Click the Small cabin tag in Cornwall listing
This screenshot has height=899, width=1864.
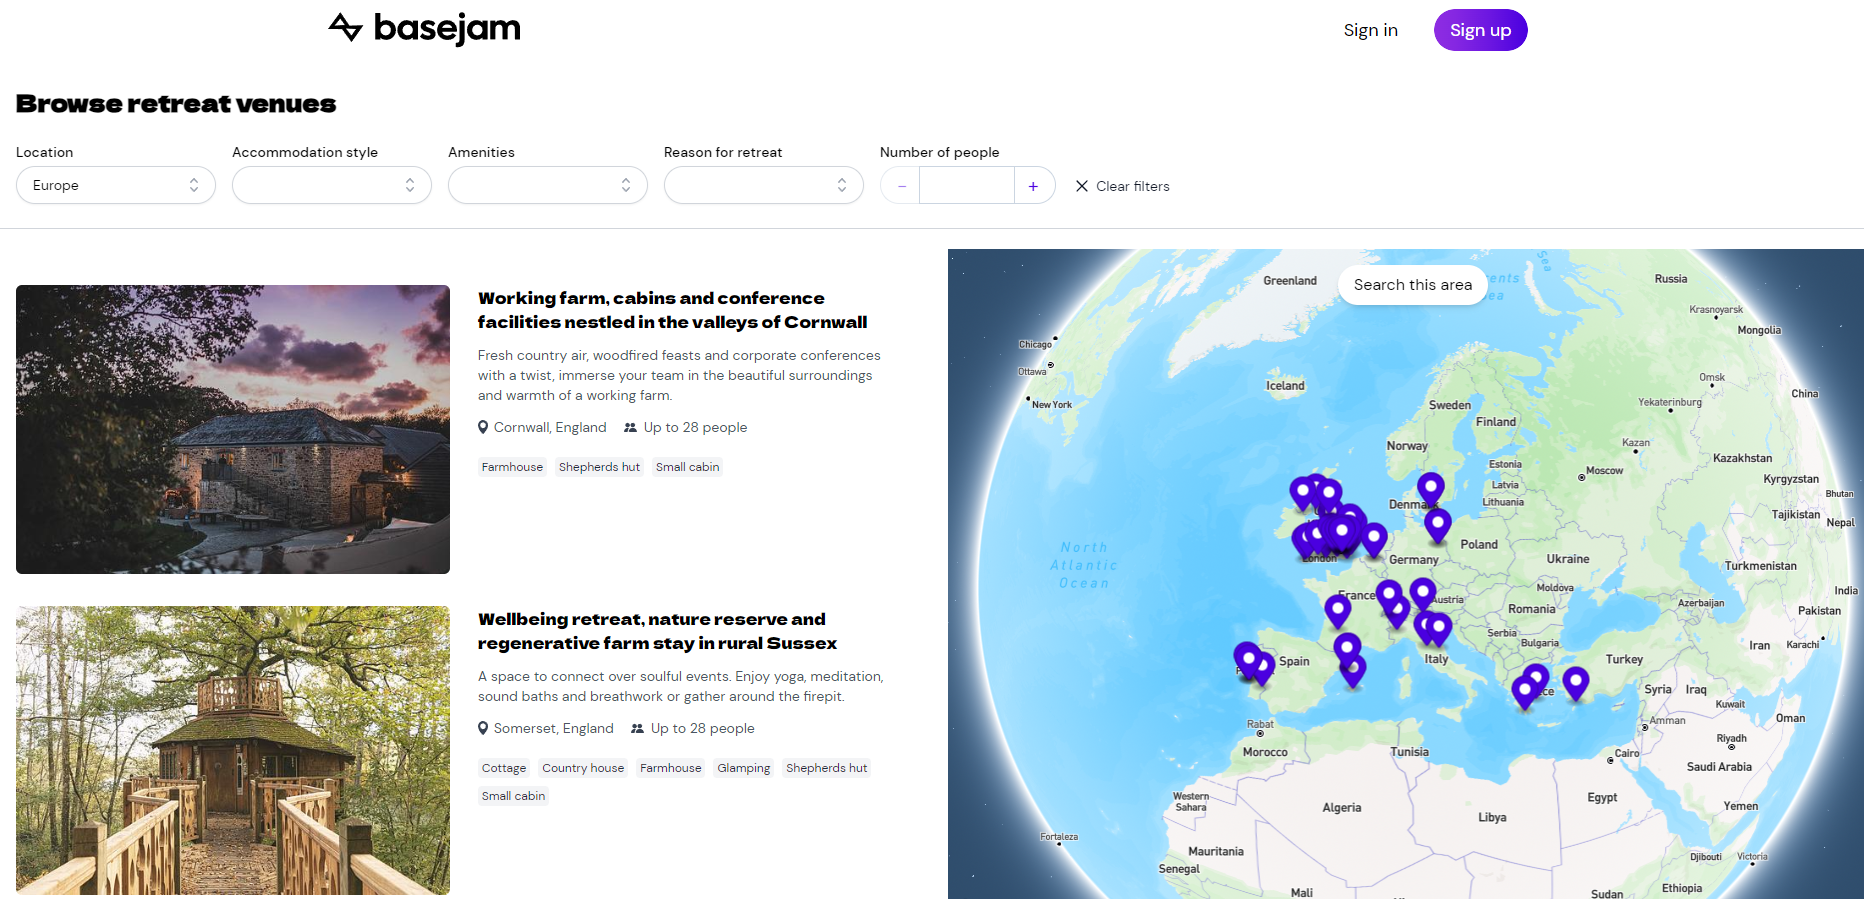687,467
